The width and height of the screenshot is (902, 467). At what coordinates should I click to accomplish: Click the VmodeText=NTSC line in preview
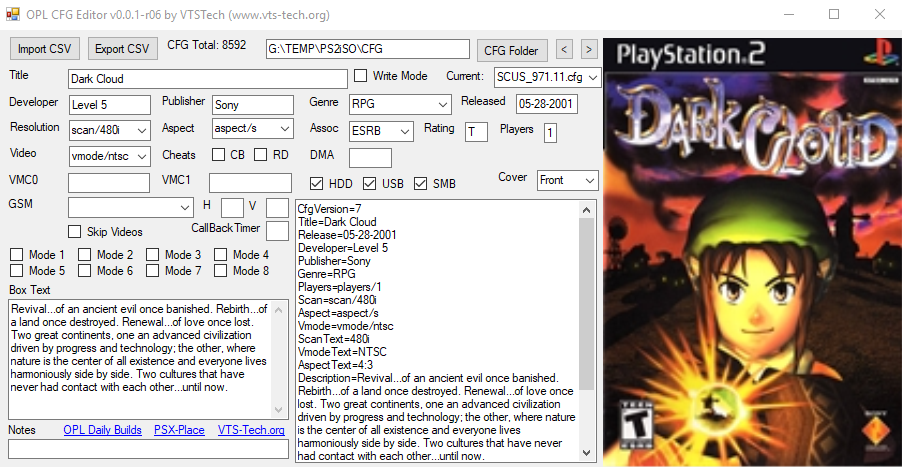coord(342,352)
